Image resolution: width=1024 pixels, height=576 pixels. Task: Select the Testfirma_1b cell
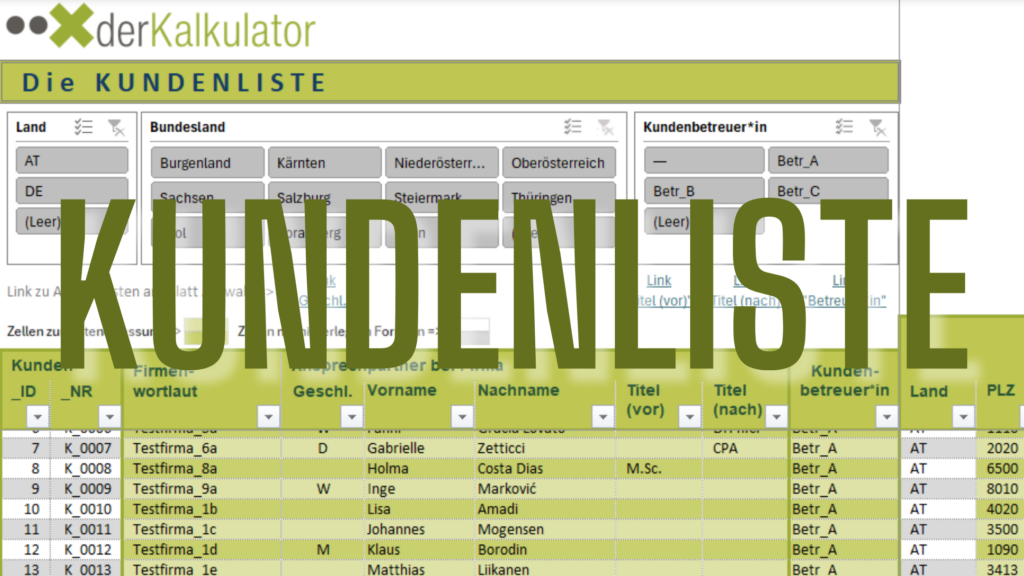(x=202, y=509)
